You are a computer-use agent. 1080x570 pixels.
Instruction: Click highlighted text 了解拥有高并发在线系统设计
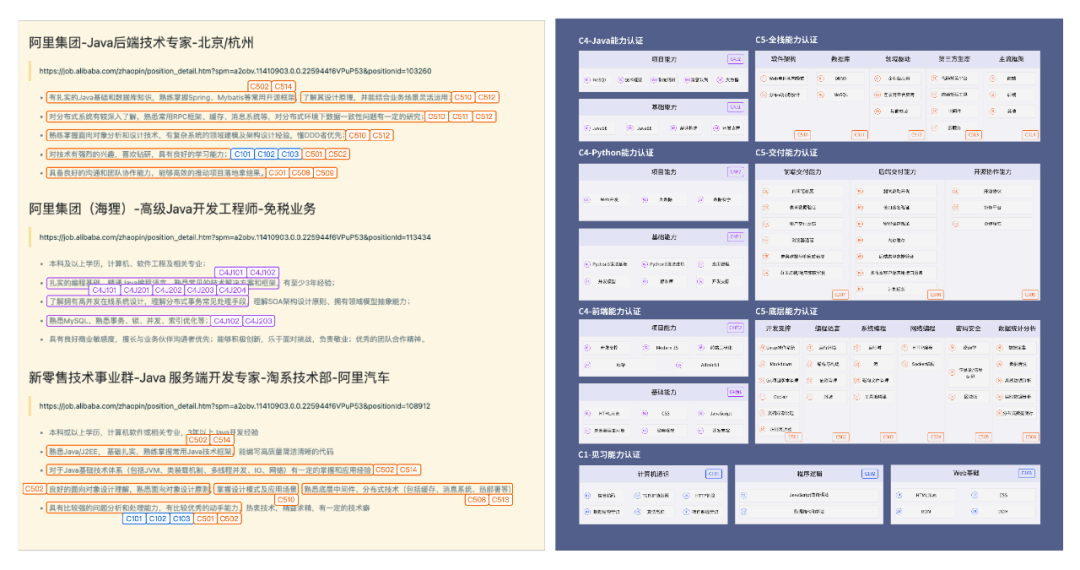click(147, 302)
